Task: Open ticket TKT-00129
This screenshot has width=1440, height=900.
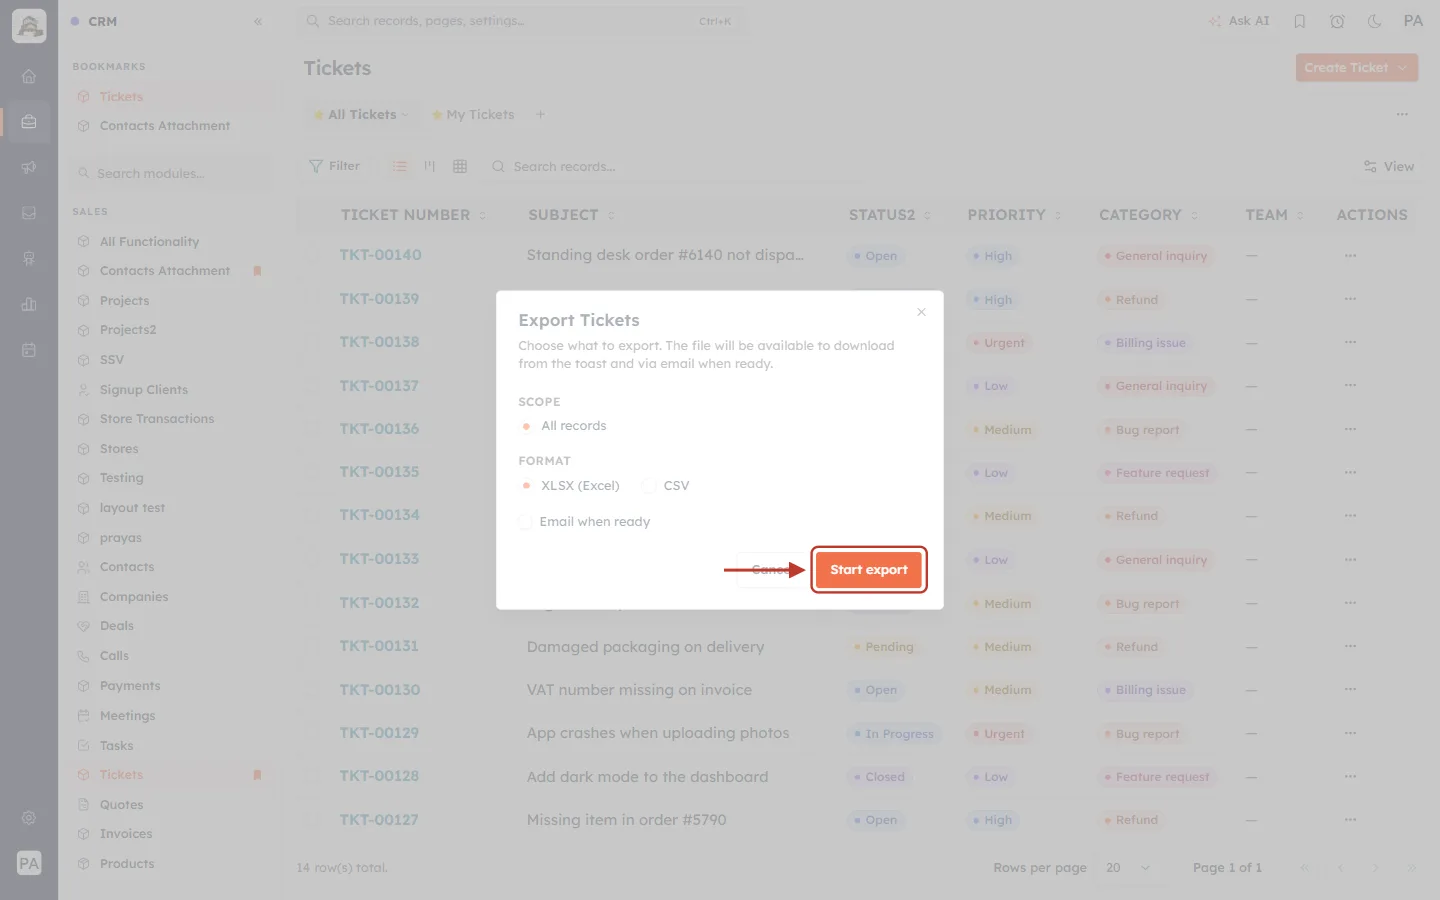Action: (379, 733)
